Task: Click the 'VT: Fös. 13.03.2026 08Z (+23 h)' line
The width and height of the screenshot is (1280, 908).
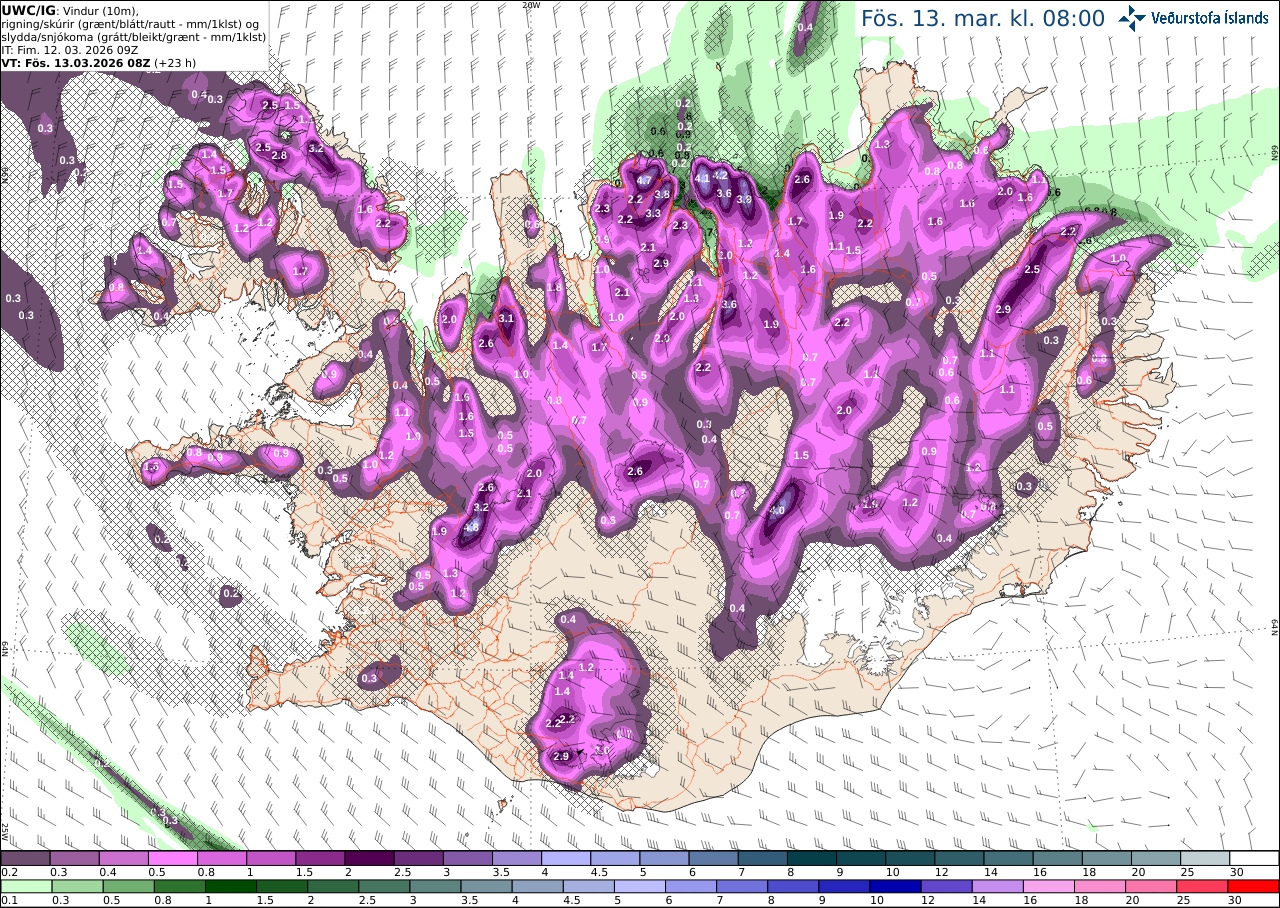Action: click(99, 62)
